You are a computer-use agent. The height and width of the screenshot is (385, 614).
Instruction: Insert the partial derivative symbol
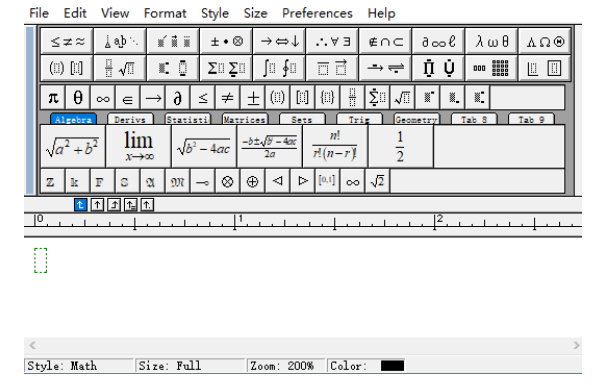click(178, 98)
